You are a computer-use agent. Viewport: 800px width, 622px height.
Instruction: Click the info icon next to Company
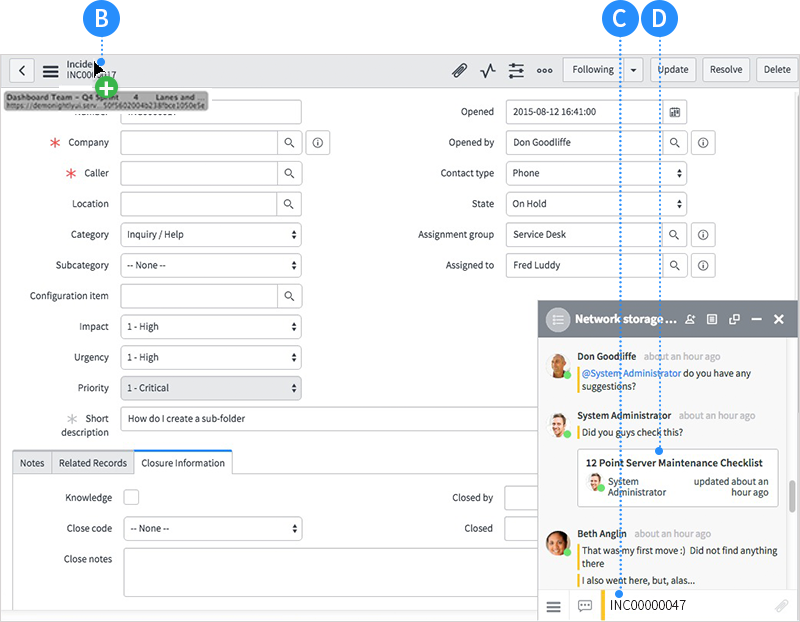[317, 142]
